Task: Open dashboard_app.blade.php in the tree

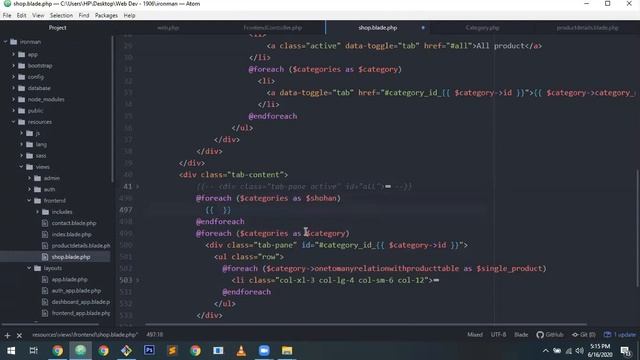Action: tap(80, 302)
